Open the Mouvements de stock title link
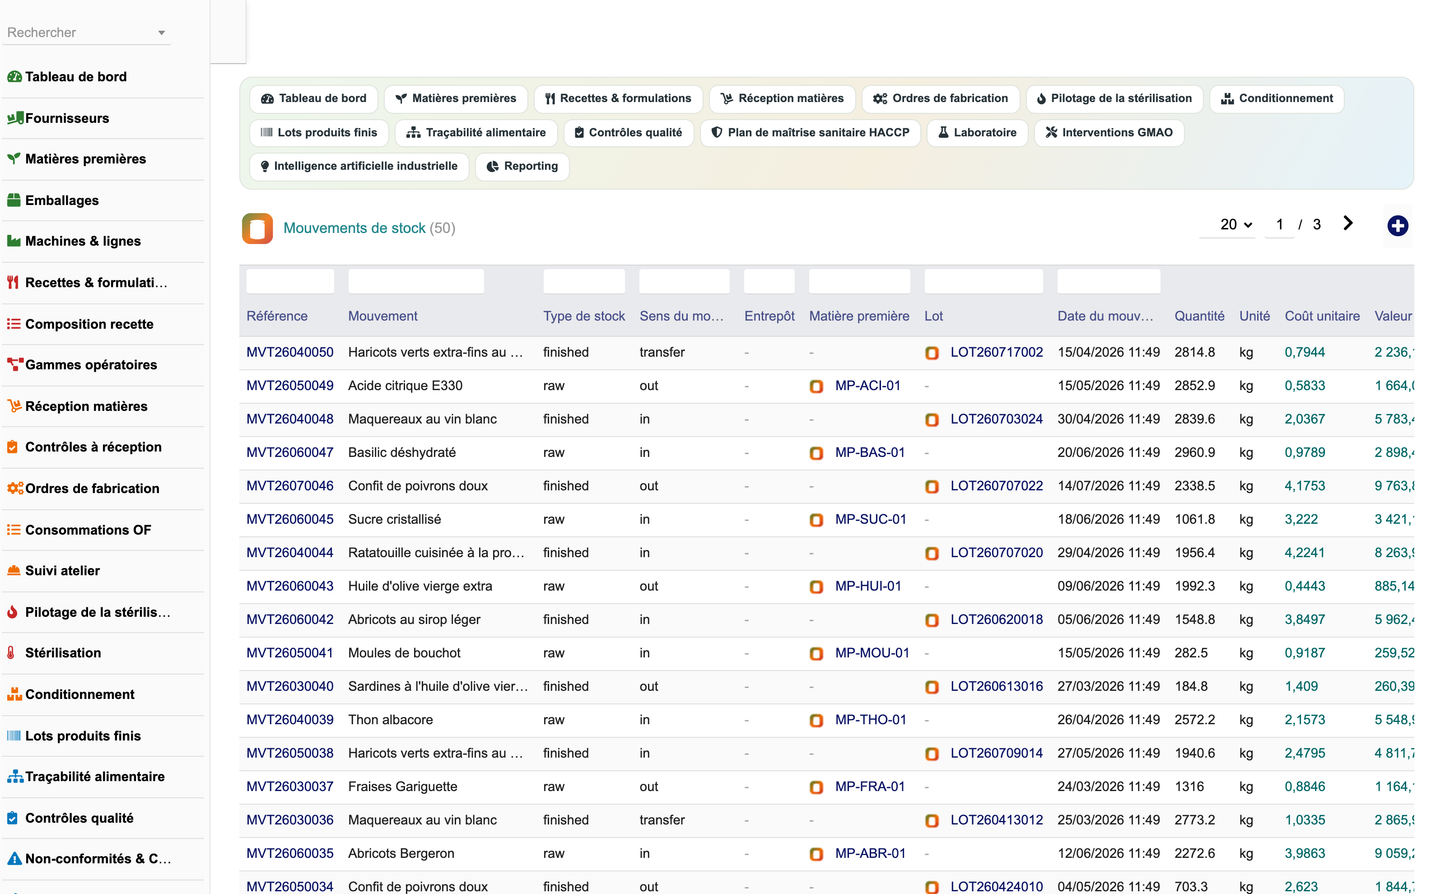This screenshot has height=894, width=1445. (354, 229)
